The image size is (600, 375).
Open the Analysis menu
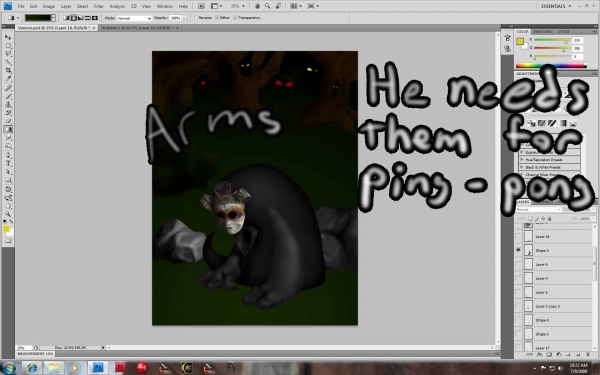[117, 6]
